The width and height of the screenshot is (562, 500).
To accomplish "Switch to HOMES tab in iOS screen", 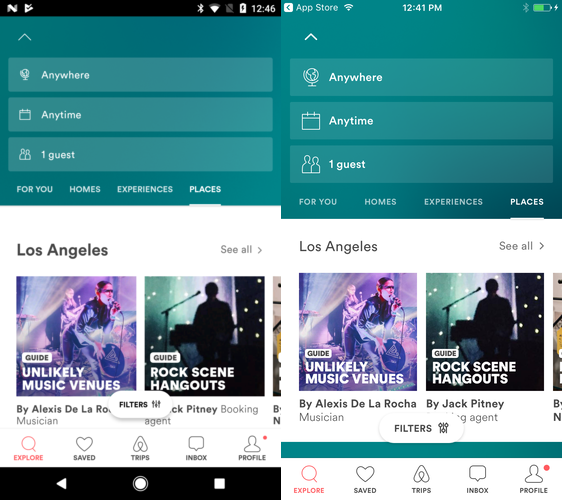I will click(x=380, y=202).
